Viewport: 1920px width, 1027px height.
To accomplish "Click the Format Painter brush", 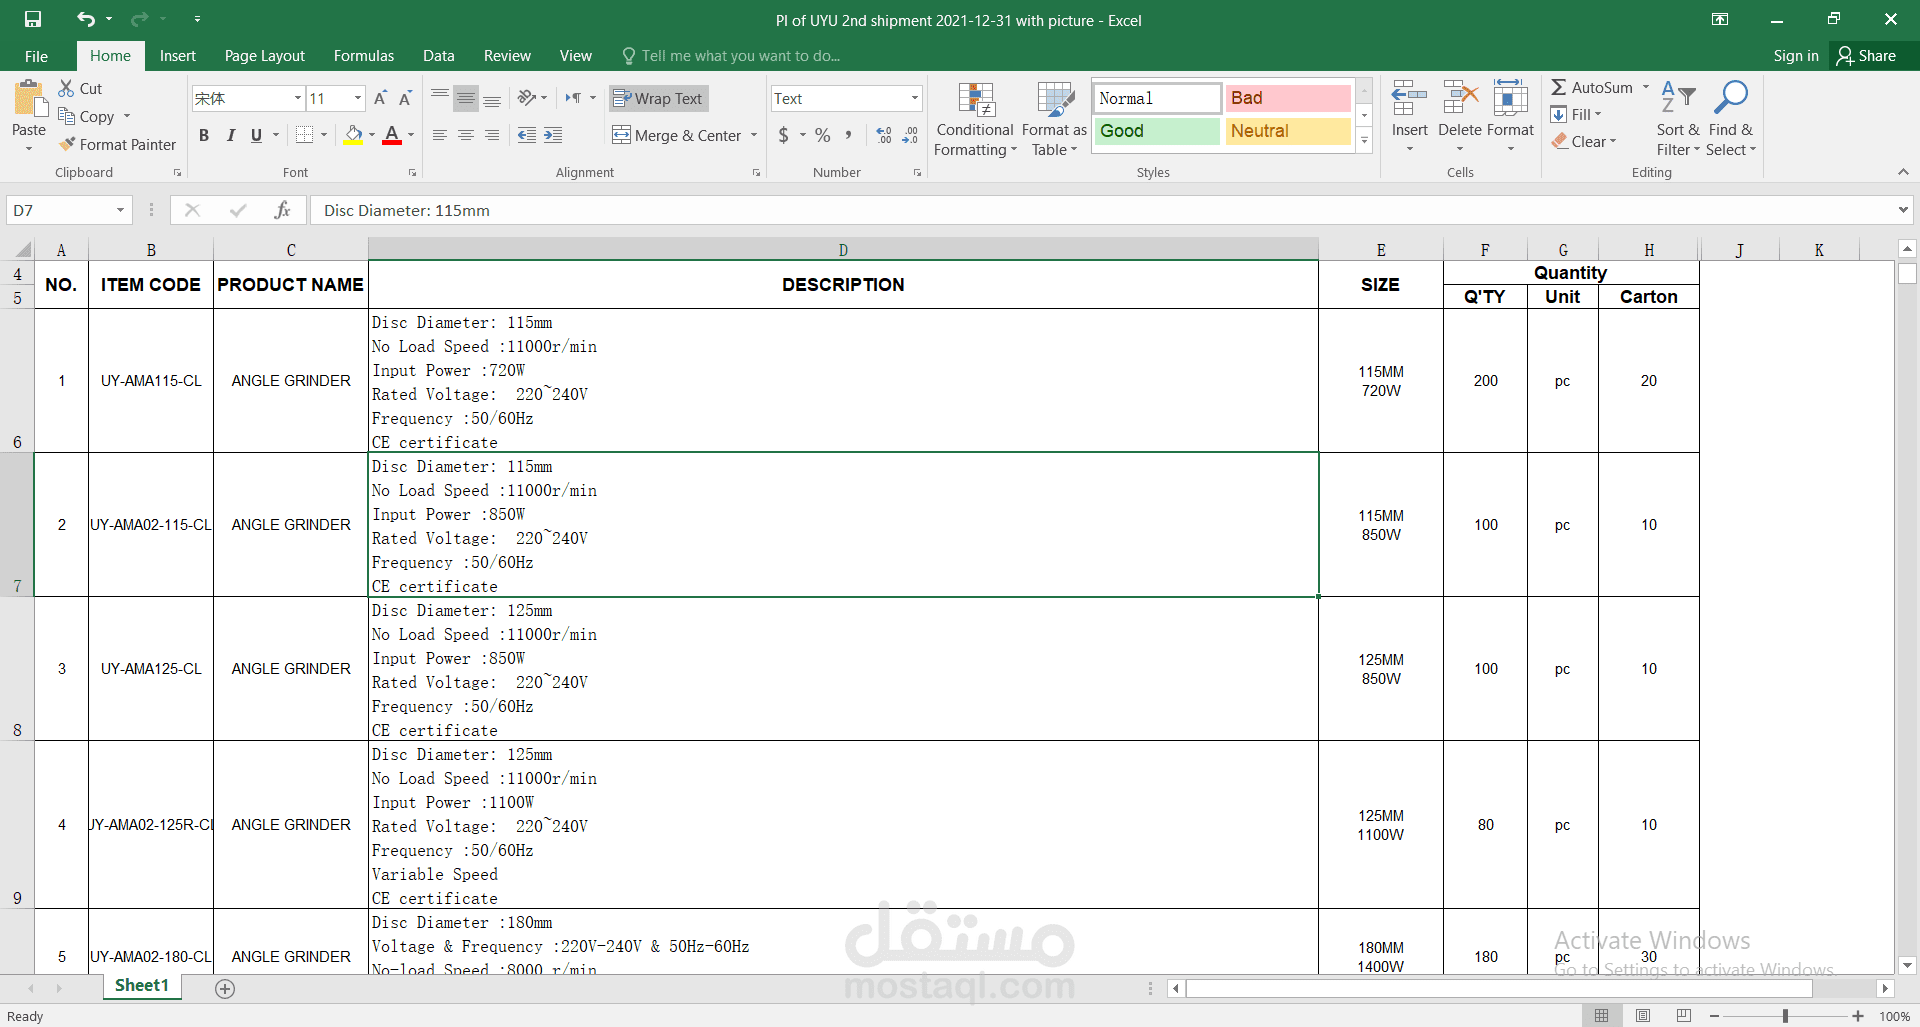I will tap(67, 144).
